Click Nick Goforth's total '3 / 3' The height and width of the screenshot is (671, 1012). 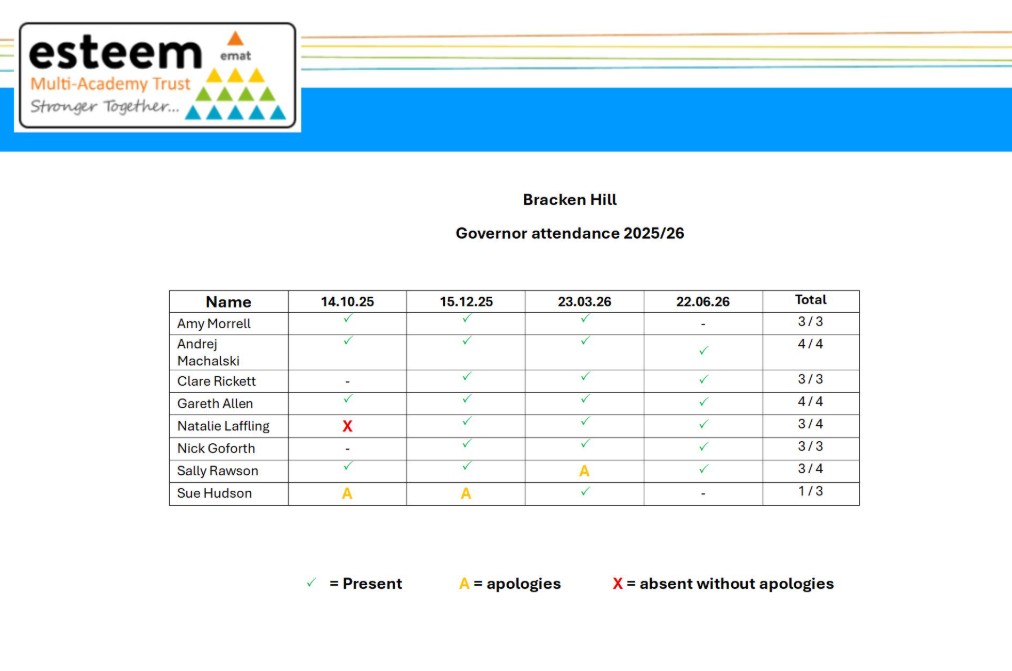tap(811, 446)
